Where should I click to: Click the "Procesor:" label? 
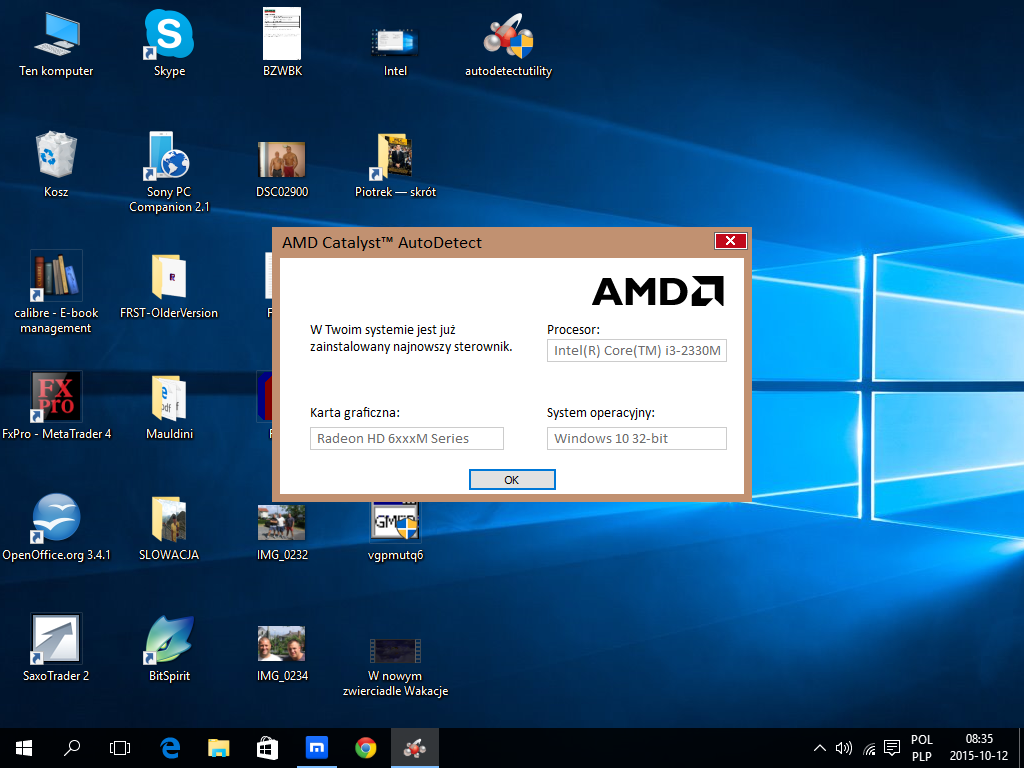pyautogui.click(x=573, y=330)
